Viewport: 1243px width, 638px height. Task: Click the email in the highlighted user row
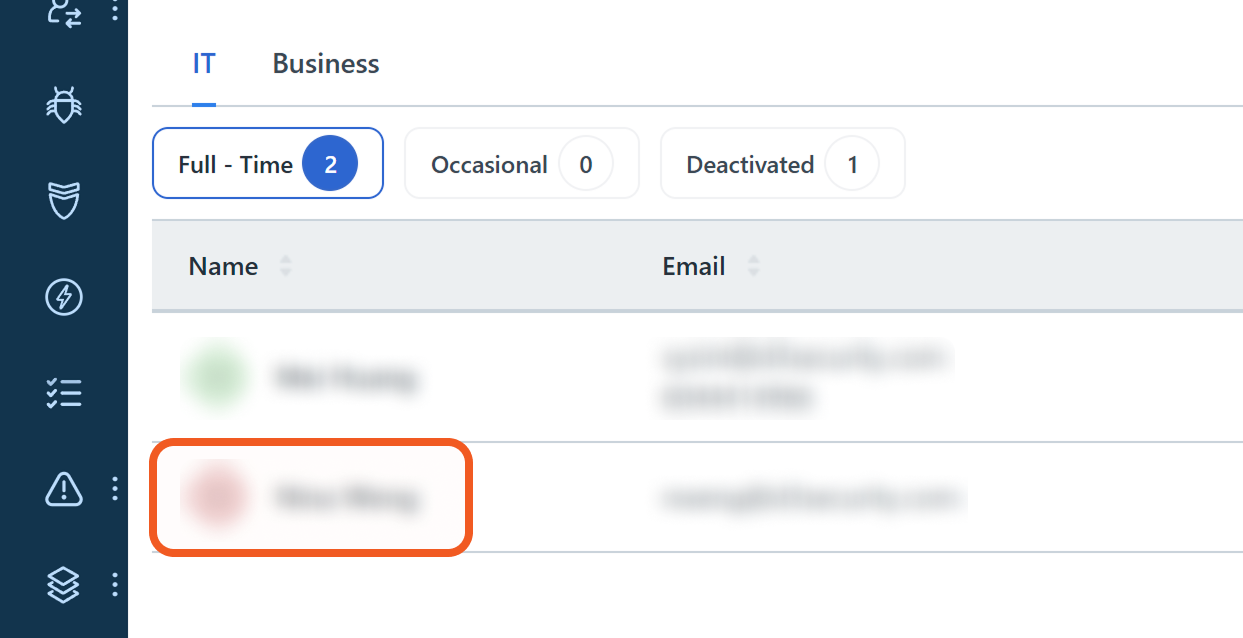(811, 497)
